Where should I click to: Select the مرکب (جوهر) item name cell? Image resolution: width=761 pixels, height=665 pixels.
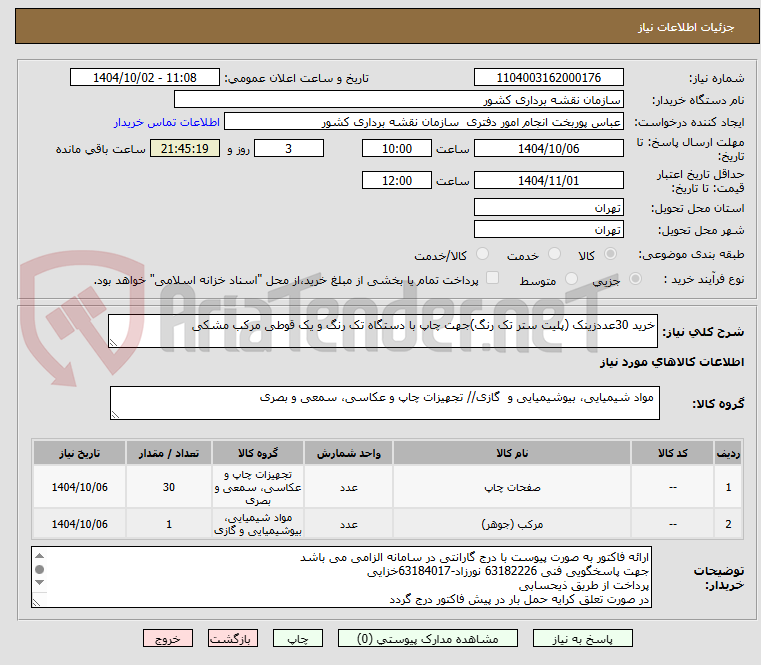[x=512, y=524]
